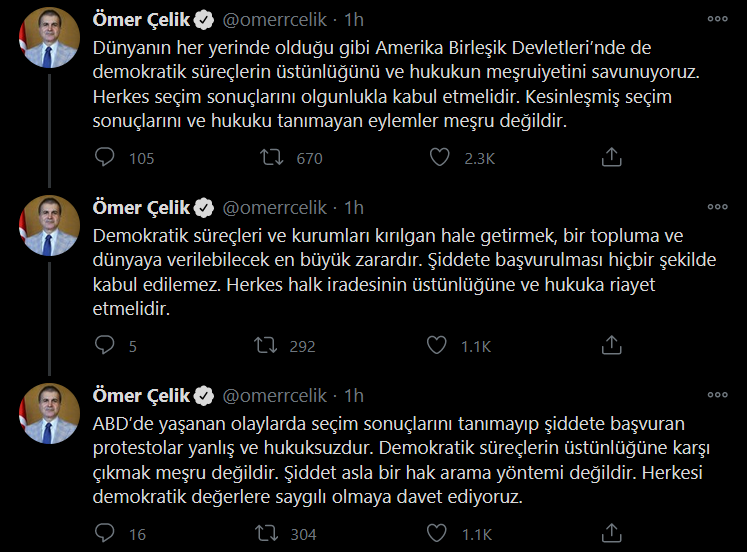Like the second tweet starting 'Demokratik süreçleri'

[437, 346]
